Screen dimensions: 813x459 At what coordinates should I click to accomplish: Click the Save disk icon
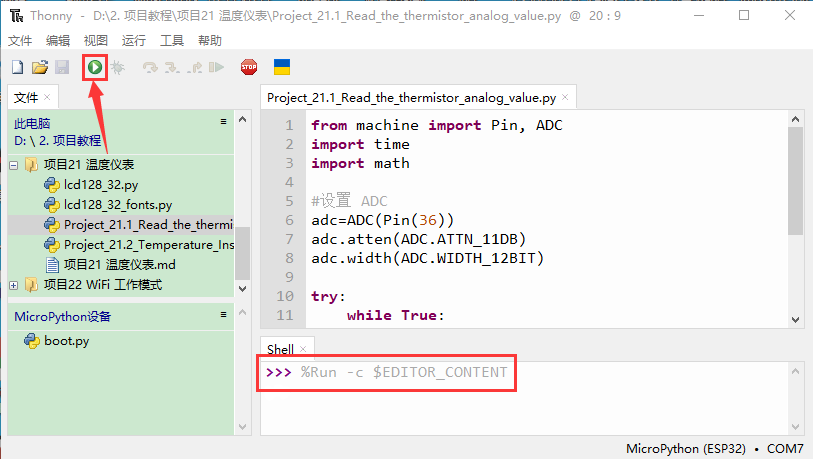pyautogui.click(x=62, y=67)
